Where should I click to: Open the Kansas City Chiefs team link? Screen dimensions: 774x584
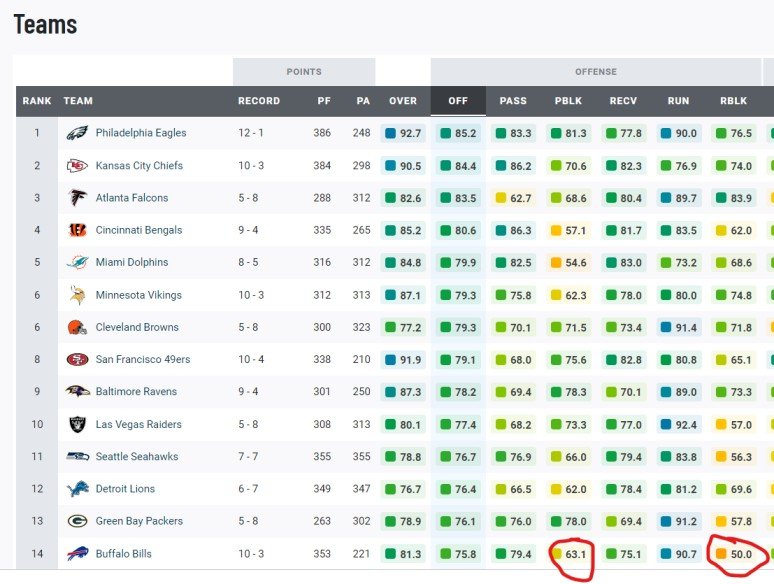139,165
